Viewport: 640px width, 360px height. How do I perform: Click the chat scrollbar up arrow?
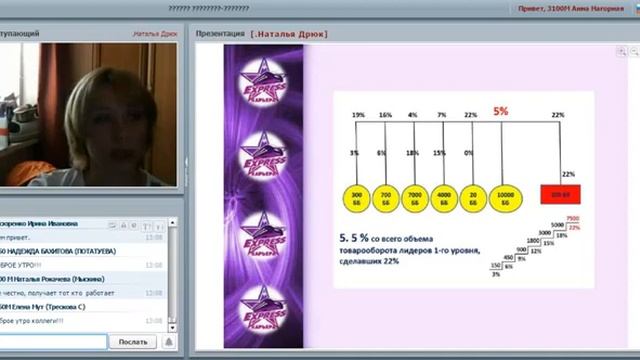tap(173, 222)
